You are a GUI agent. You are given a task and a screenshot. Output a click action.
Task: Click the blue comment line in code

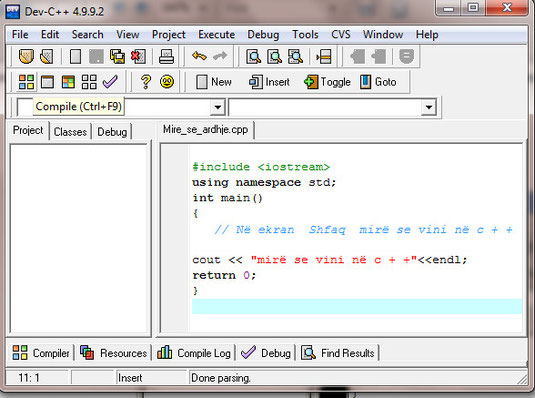coord(363,229)
